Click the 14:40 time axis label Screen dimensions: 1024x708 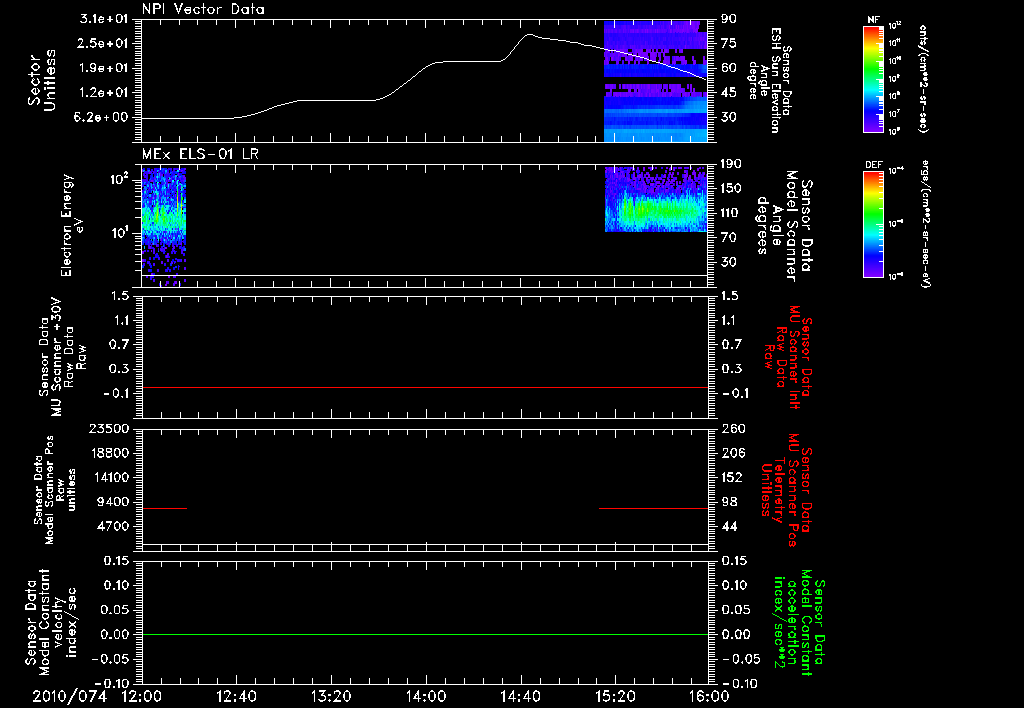click(x=520, y=696)
